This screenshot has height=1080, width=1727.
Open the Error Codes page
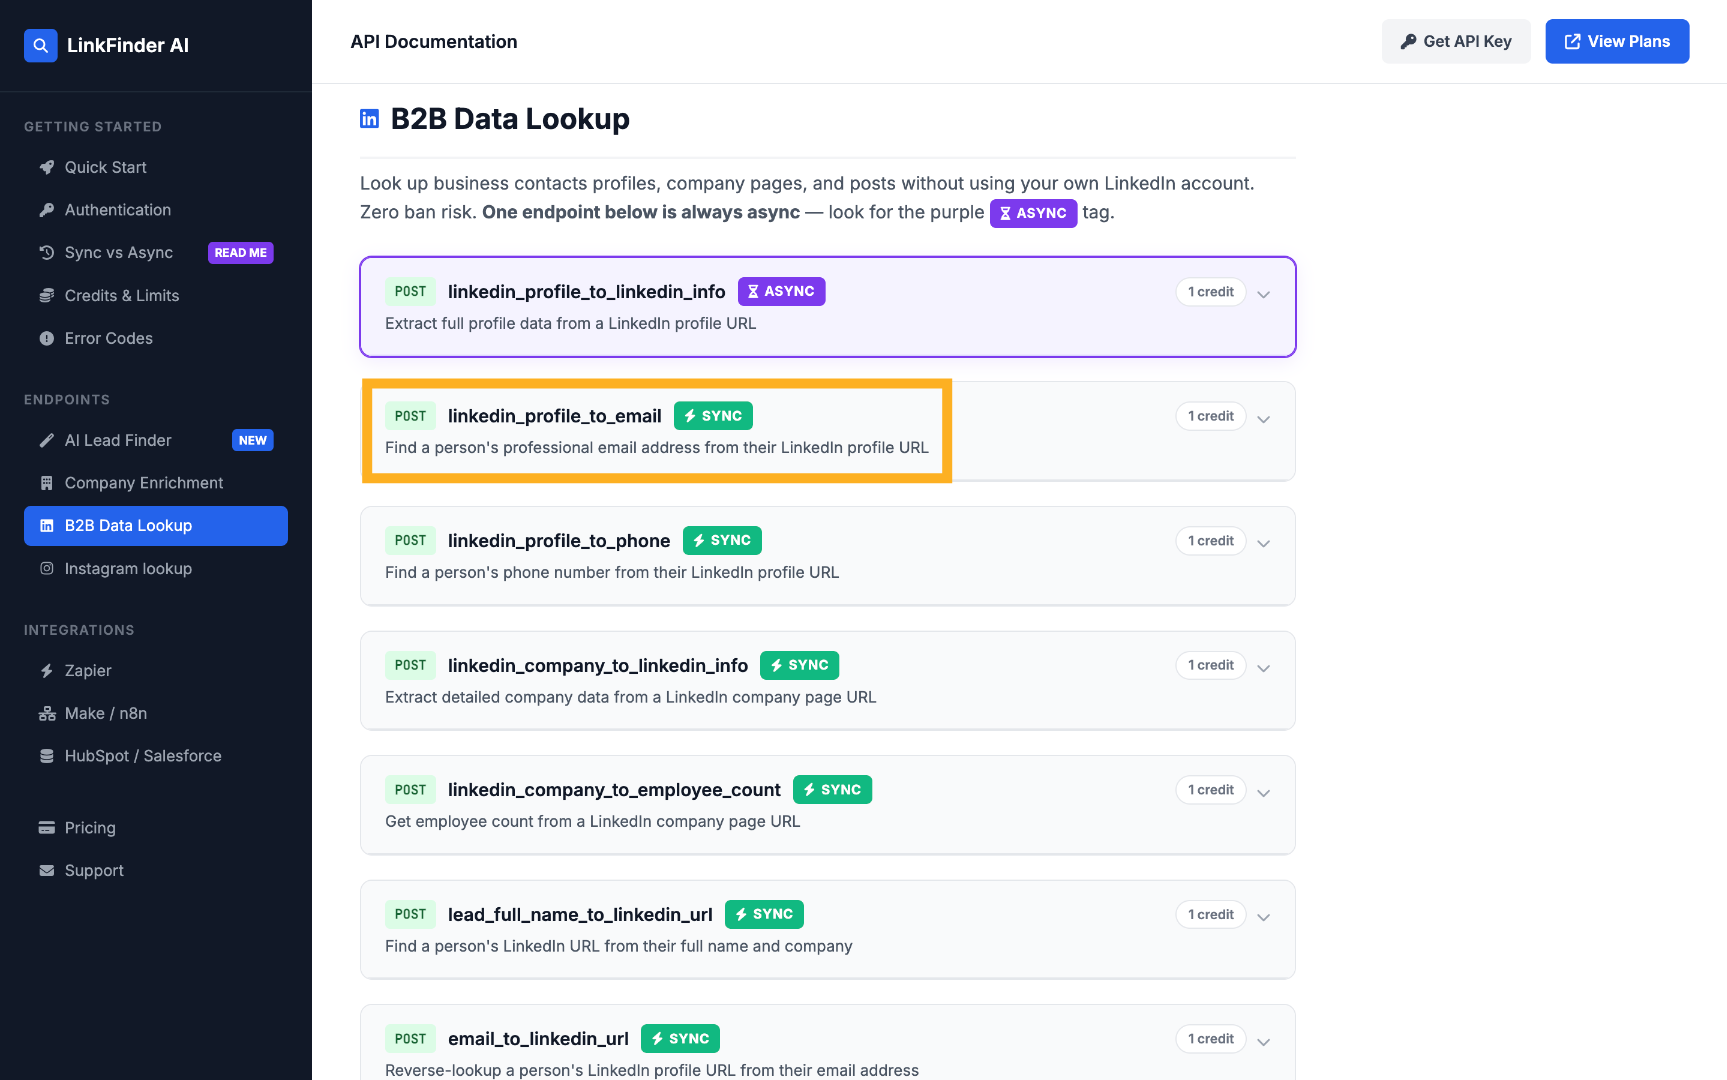point(156,339)
